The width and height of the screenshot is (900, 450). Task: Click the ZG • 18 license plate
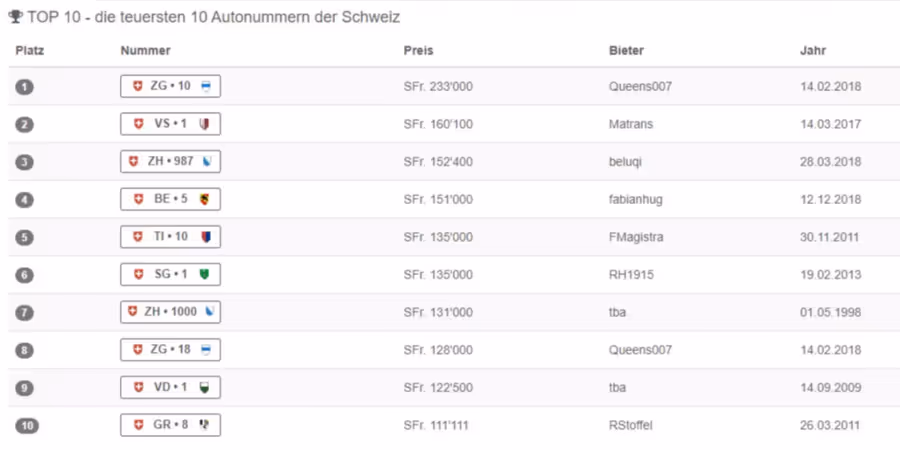[x=170, y=350]
